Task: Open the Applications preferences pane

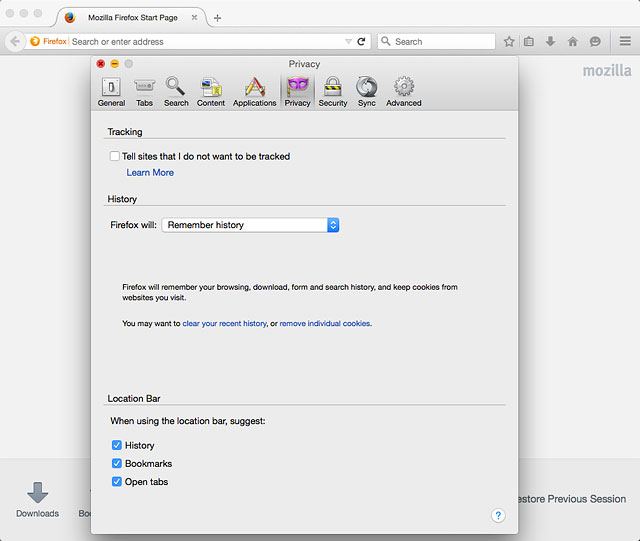Action: pos(255,92)
